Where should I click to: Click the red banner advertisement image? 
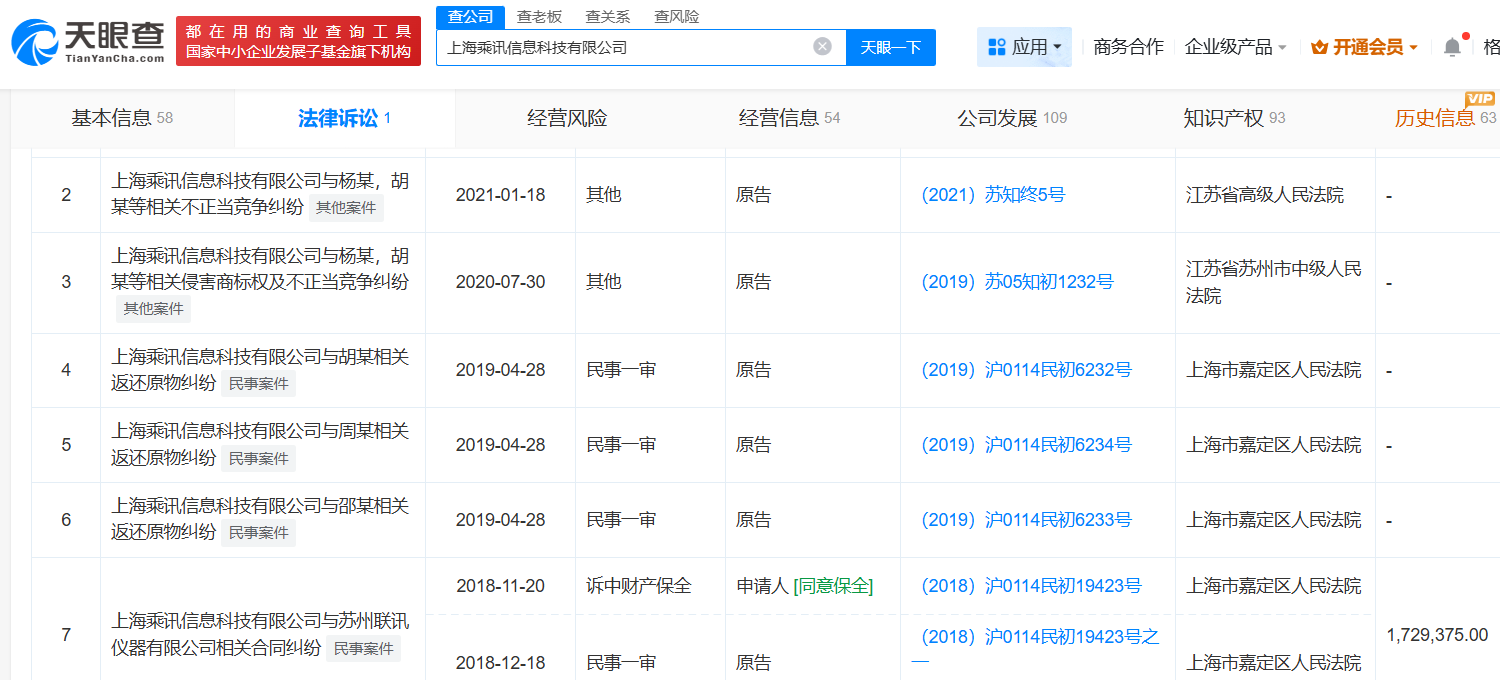coord(298,42)
